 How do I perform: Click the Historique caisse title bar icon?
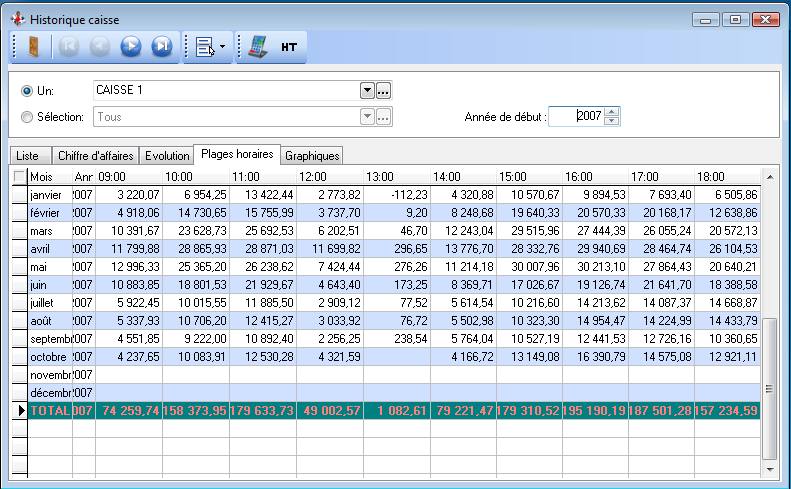point(16,19)
